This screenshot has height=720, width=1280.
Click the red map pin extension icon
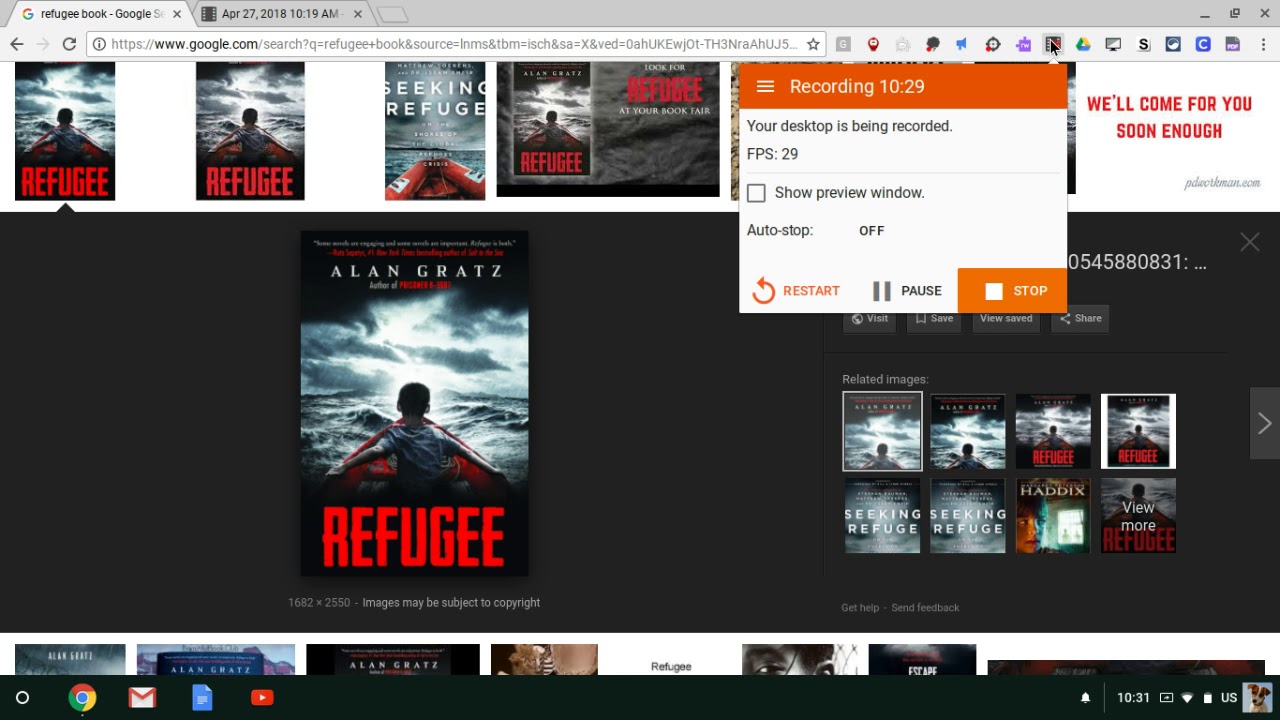[x=873, y=44]
